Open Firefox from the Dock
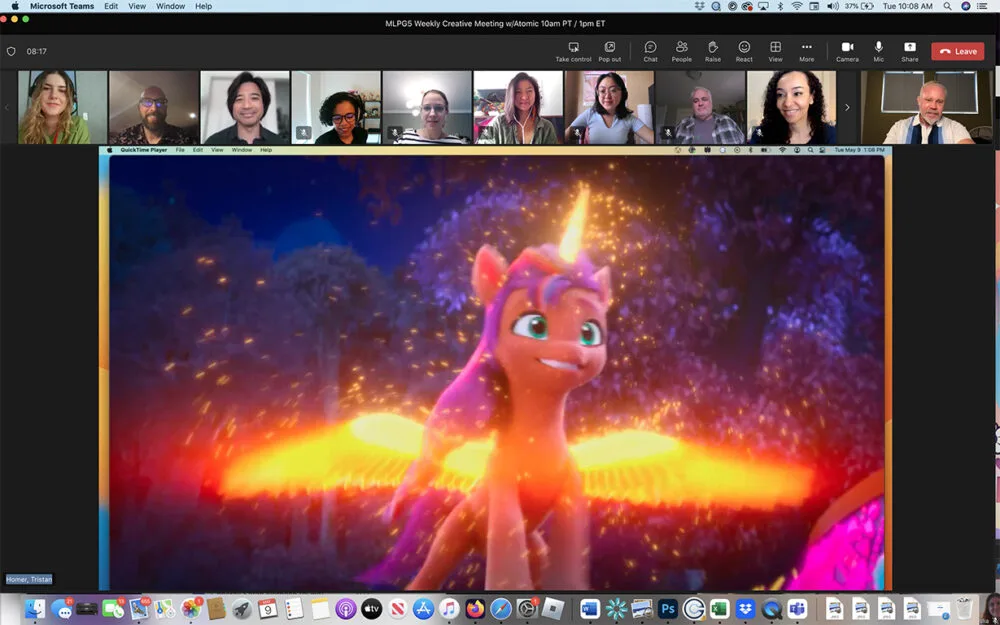 [x=475, y=609]
